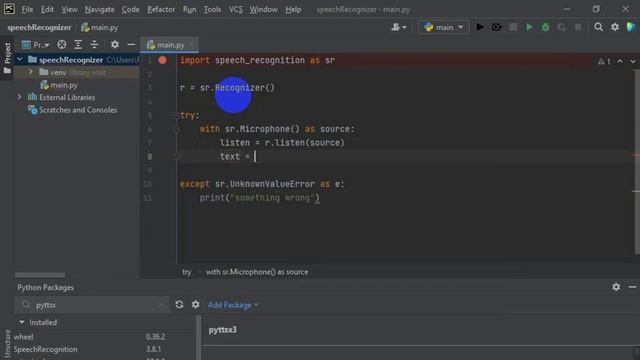Go to previous highlighted problem arrow
The width and height of the screenshot is (640, 360).
coord(620,61)
